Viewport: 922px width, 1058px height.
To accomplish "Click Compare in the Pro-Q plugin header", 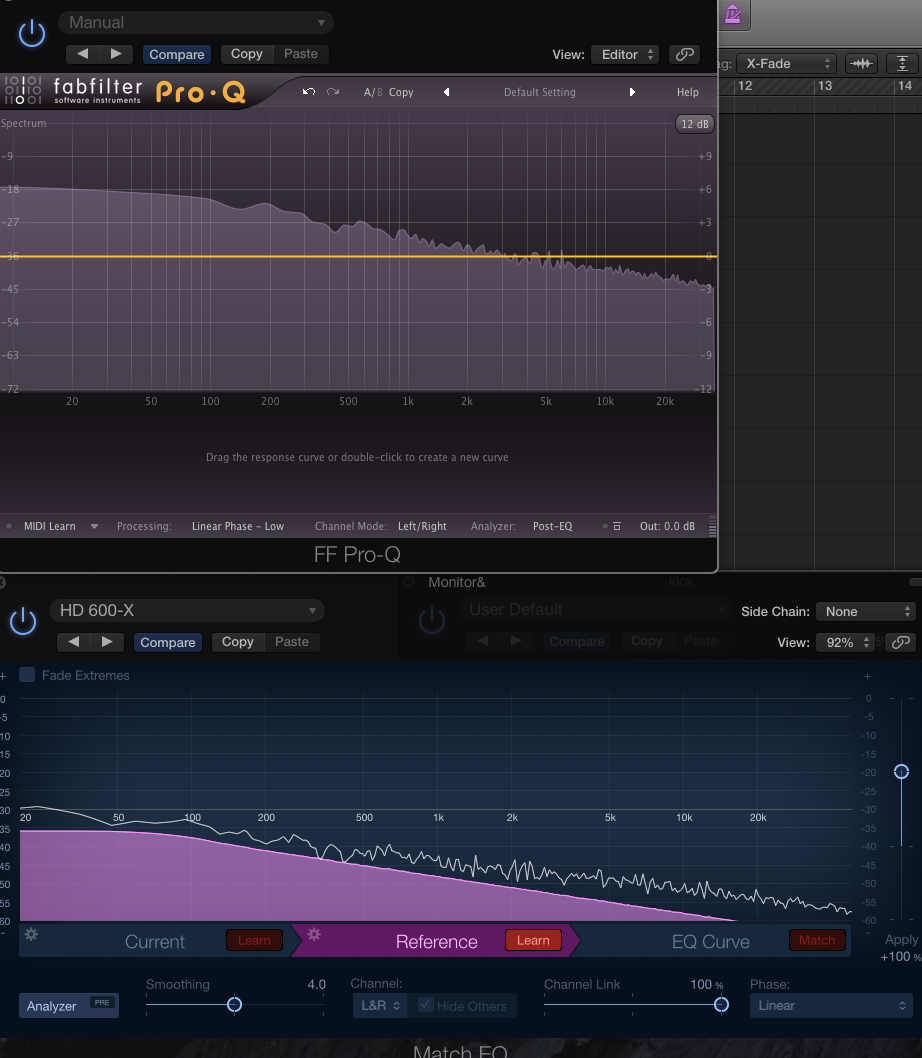I will 176,54.
